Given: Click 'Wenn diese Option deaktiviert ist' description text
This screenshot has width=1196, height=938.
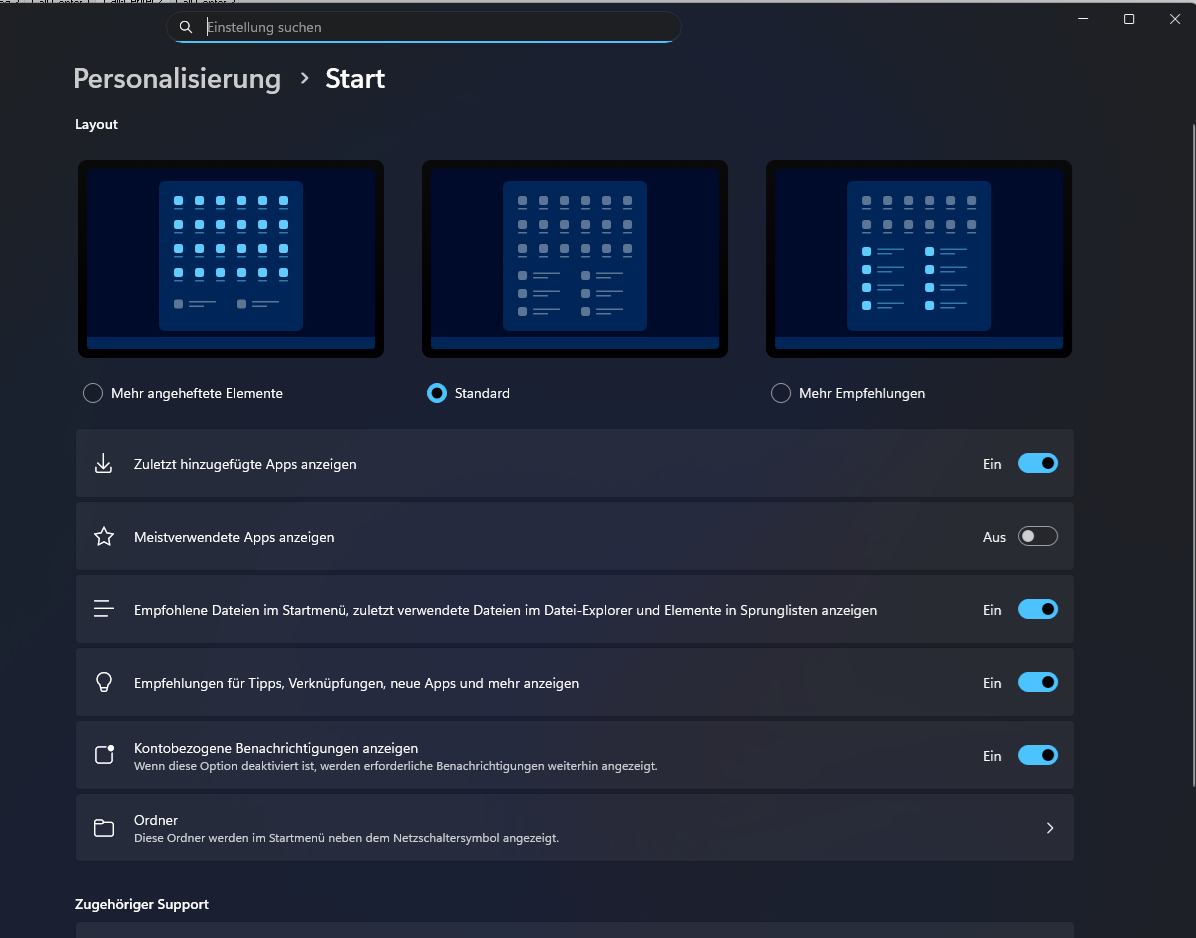Looking at the screenshot, I should [x=396, y=766].
